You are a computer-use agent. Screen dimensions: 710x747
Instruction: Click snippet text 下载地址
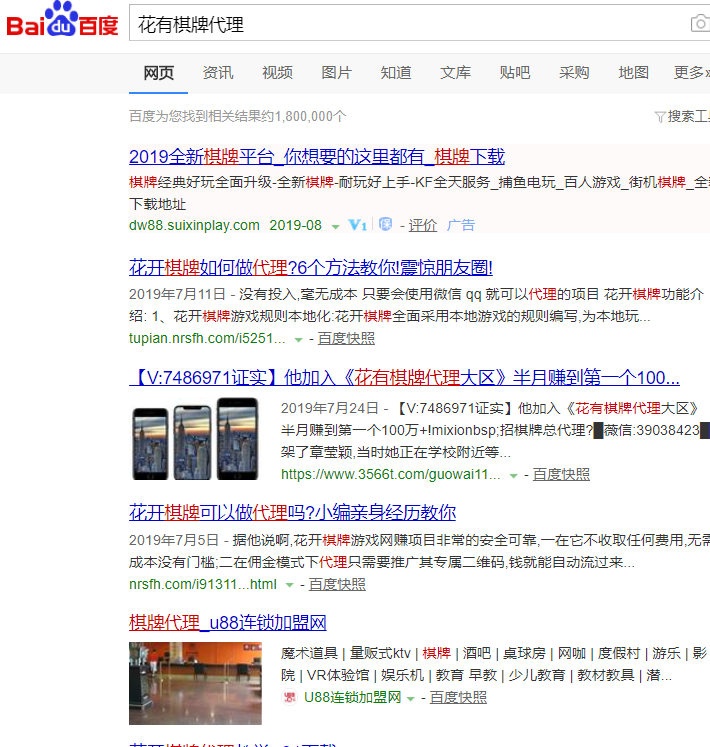click(157, 204)
